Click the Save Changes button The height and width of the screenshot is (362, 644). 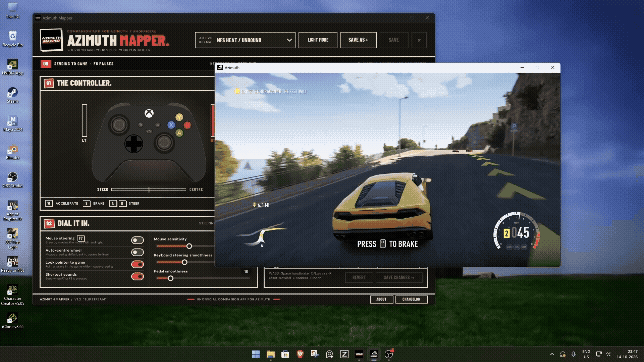[x=398, y=277]
